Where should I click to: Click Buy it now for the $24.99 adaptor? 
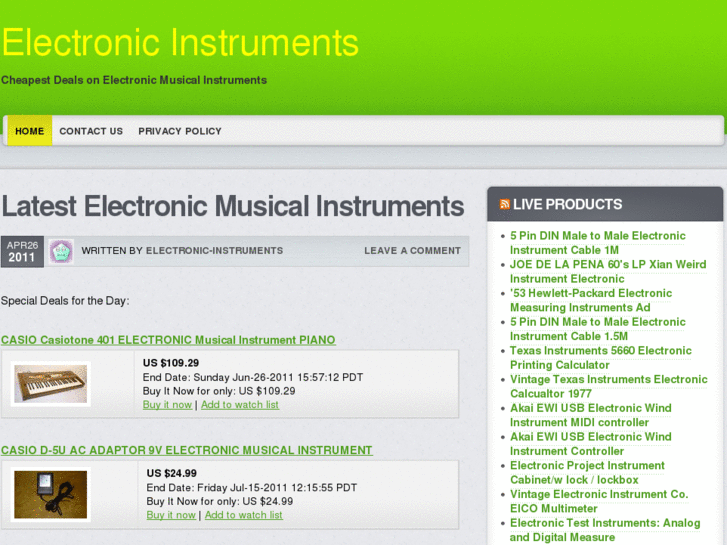click(x=171, y=515)
